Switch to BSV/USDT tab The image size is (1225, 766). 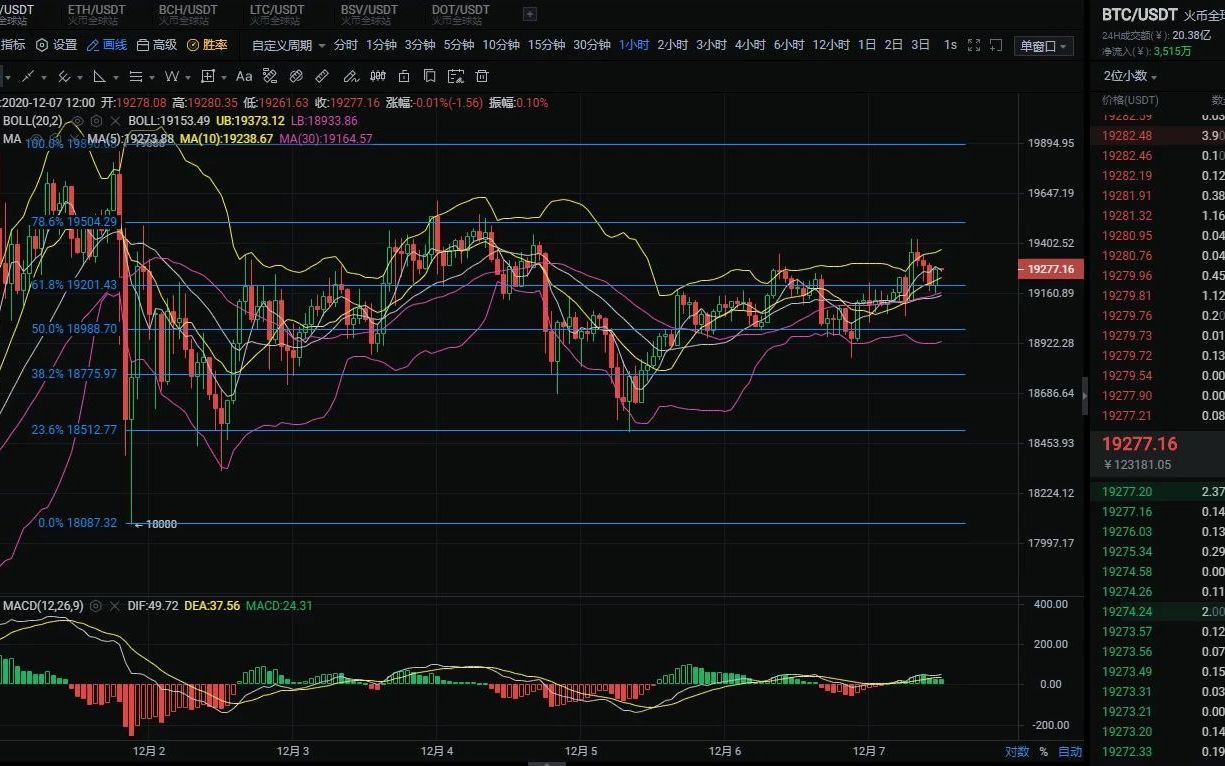(x=368, y=14)
